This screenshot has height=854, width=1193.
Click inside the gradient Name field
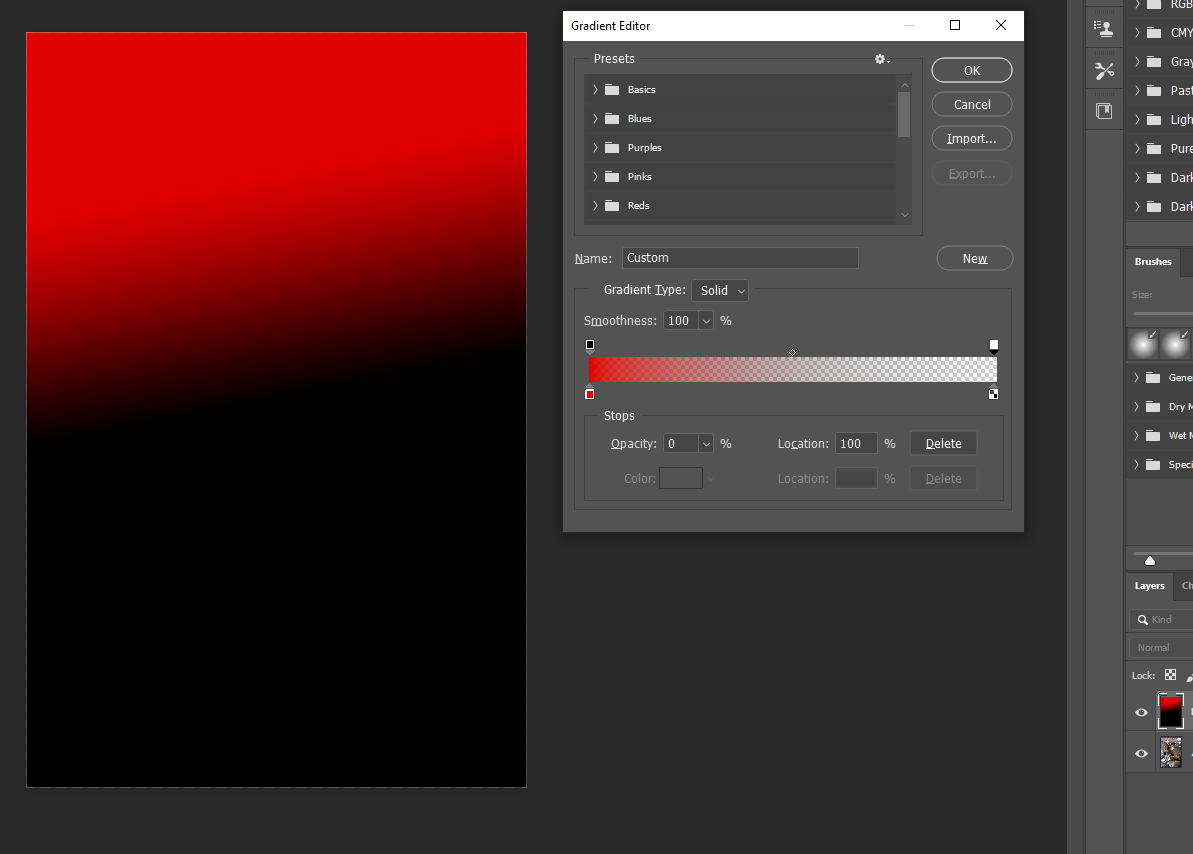click(740, 257)
